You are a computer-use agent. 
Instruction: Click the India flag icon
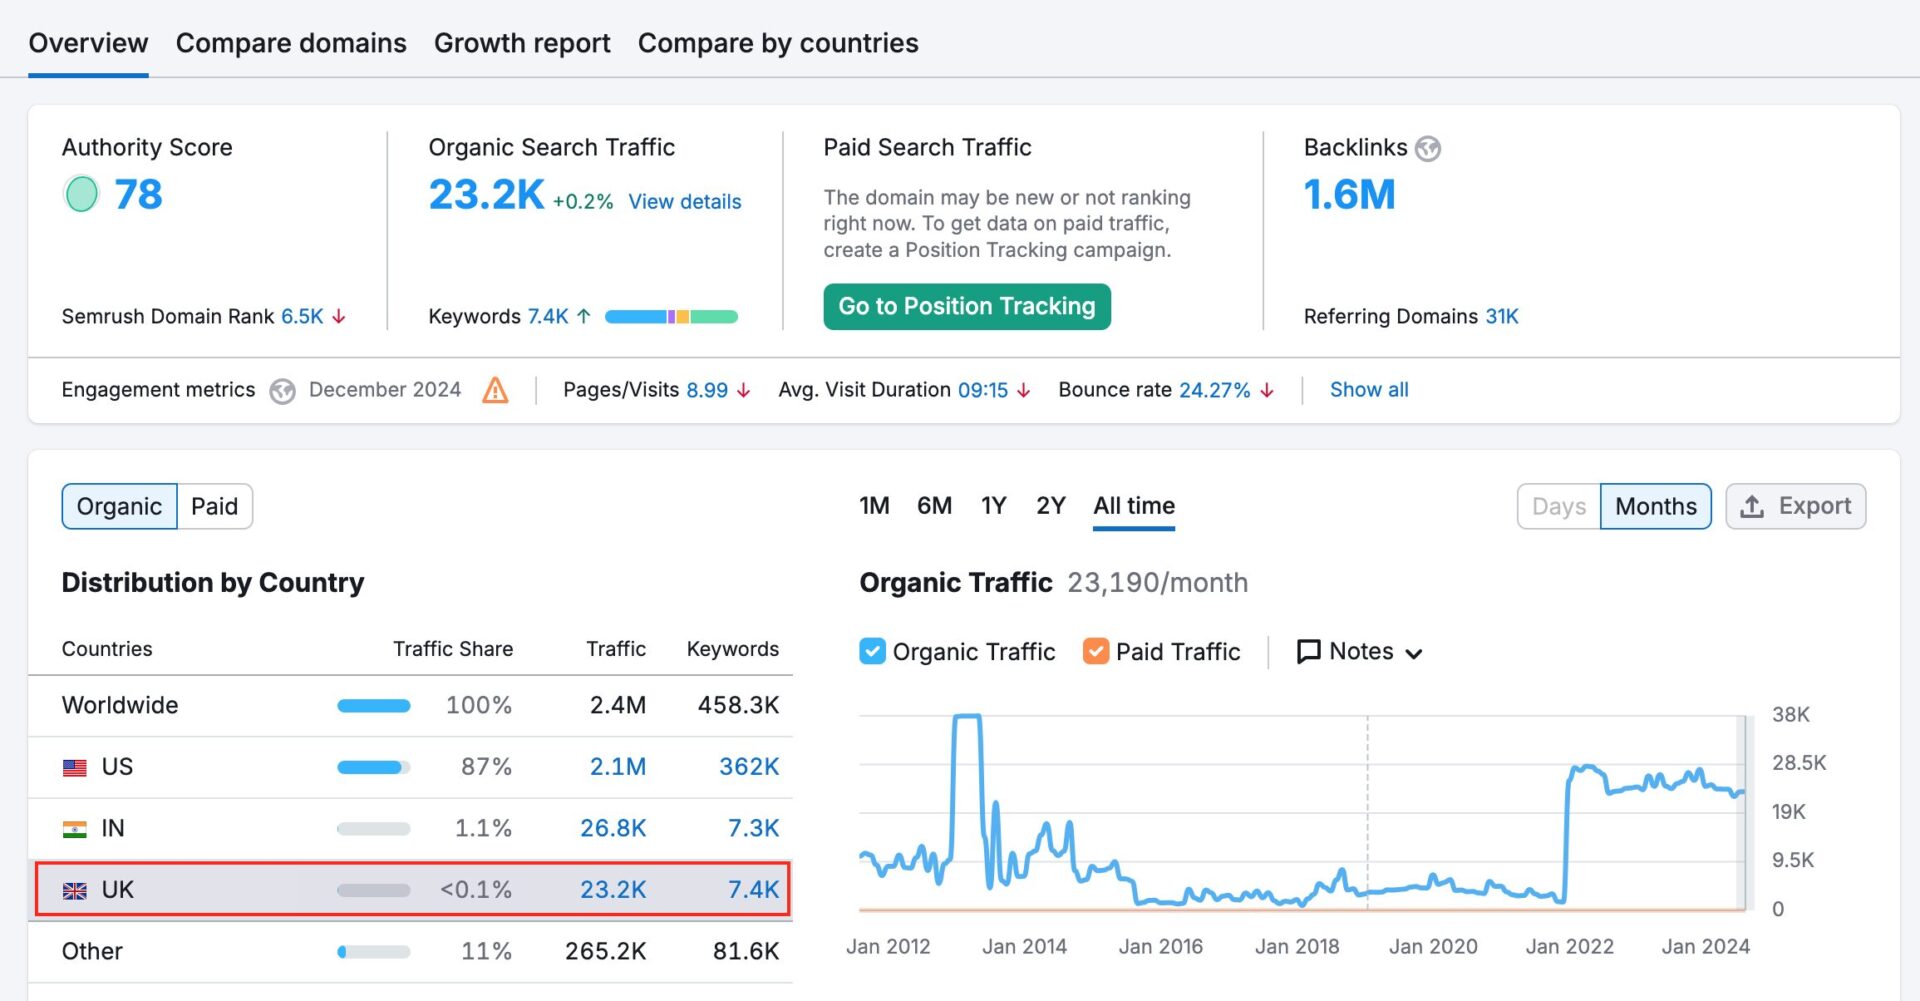tap(75, 829)
